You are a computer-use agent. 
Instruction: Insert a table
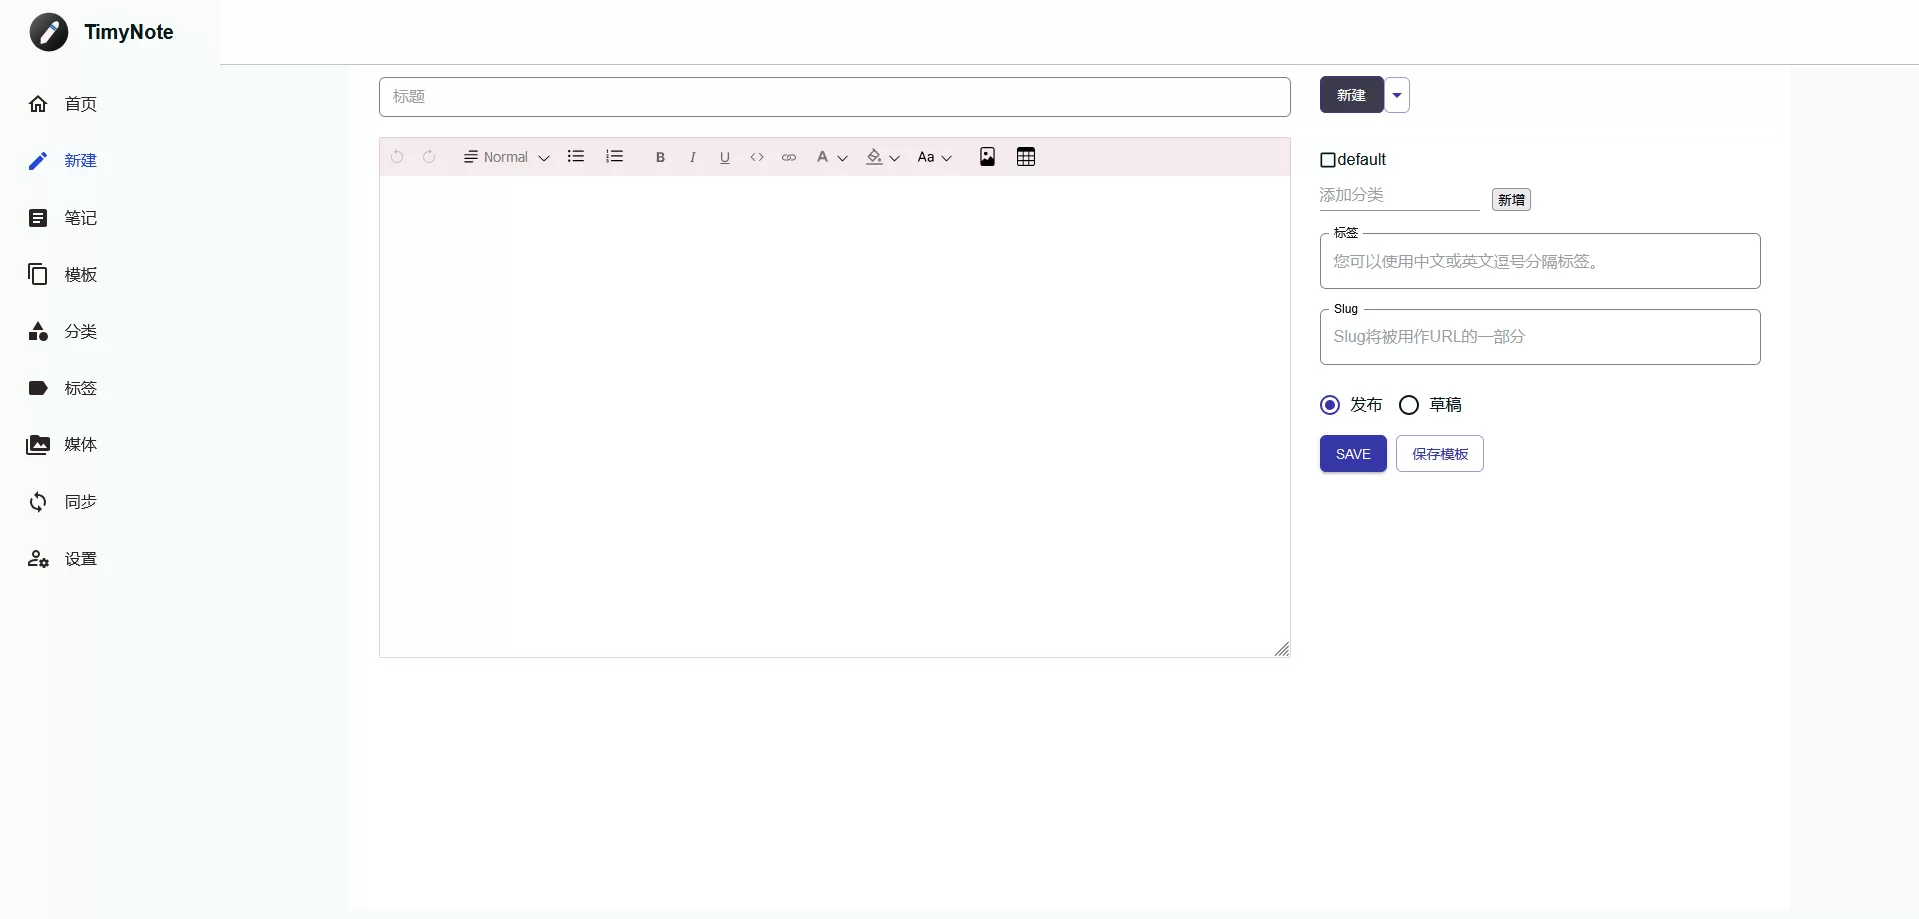1026,156
